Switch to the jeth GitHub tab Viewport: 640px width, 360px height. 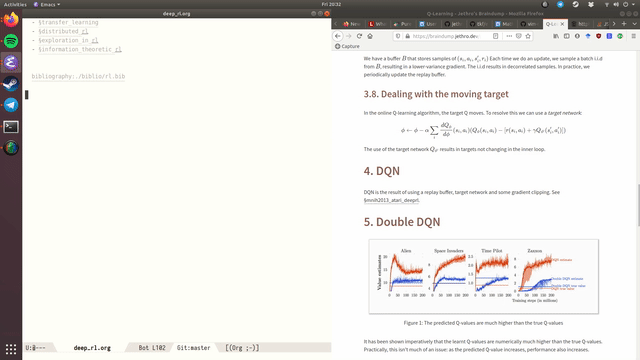(x=453, y=24)
